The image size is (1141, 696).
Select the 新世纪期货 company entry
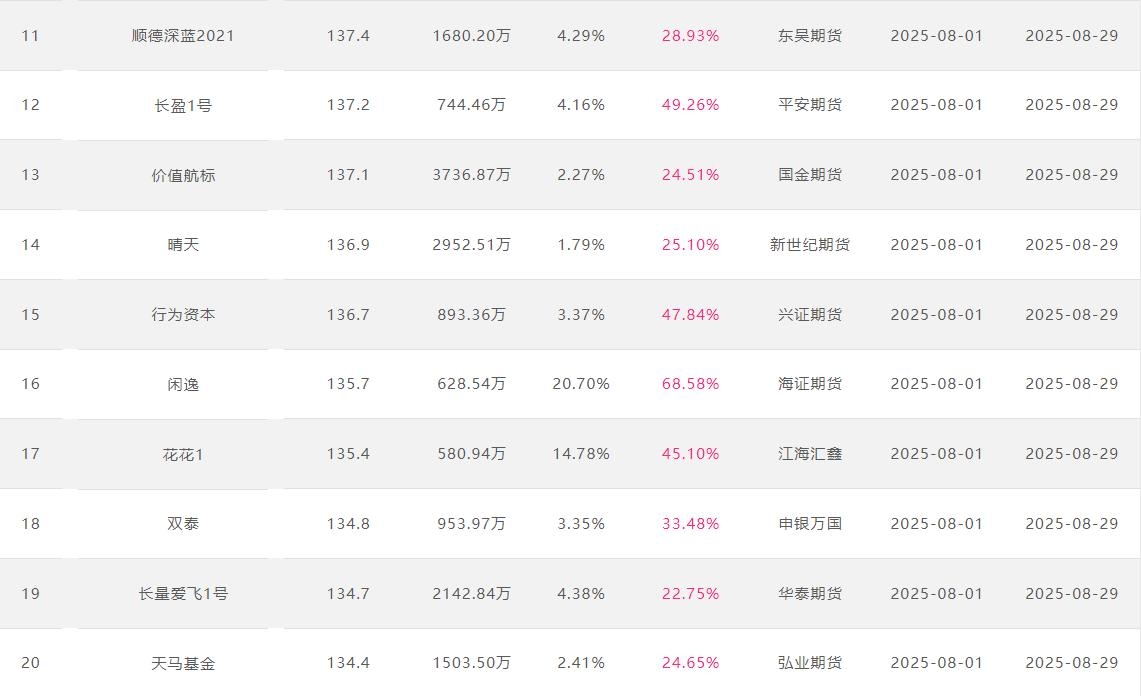point(810,244)
